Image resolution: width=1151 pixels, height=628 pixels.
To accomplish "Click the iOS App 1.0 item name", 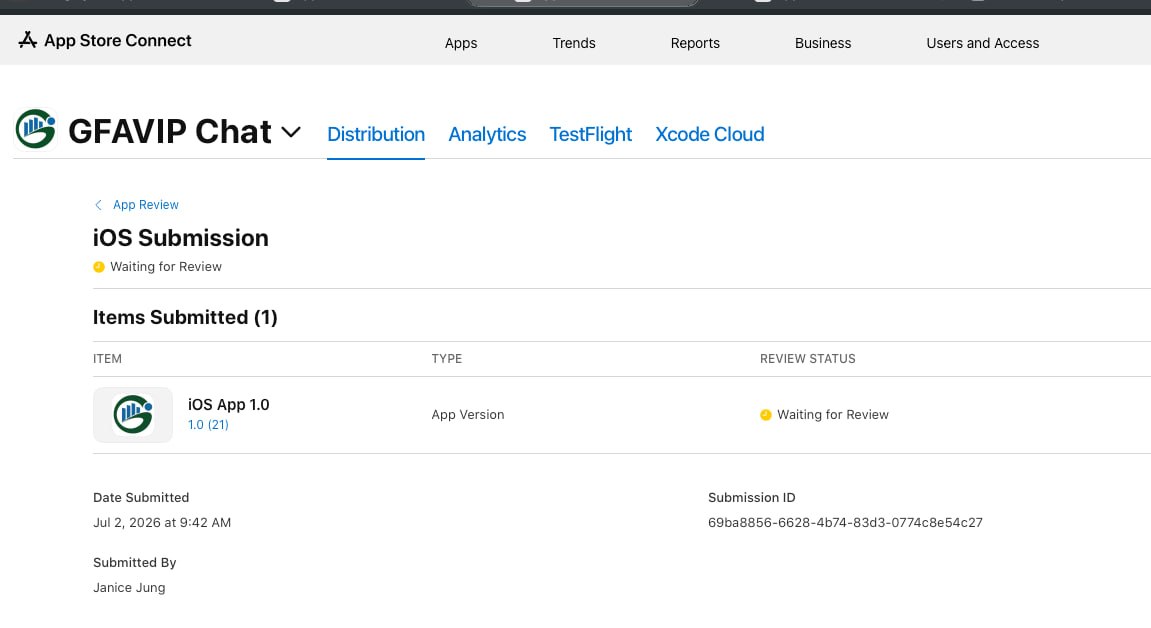I will (229, 404).
